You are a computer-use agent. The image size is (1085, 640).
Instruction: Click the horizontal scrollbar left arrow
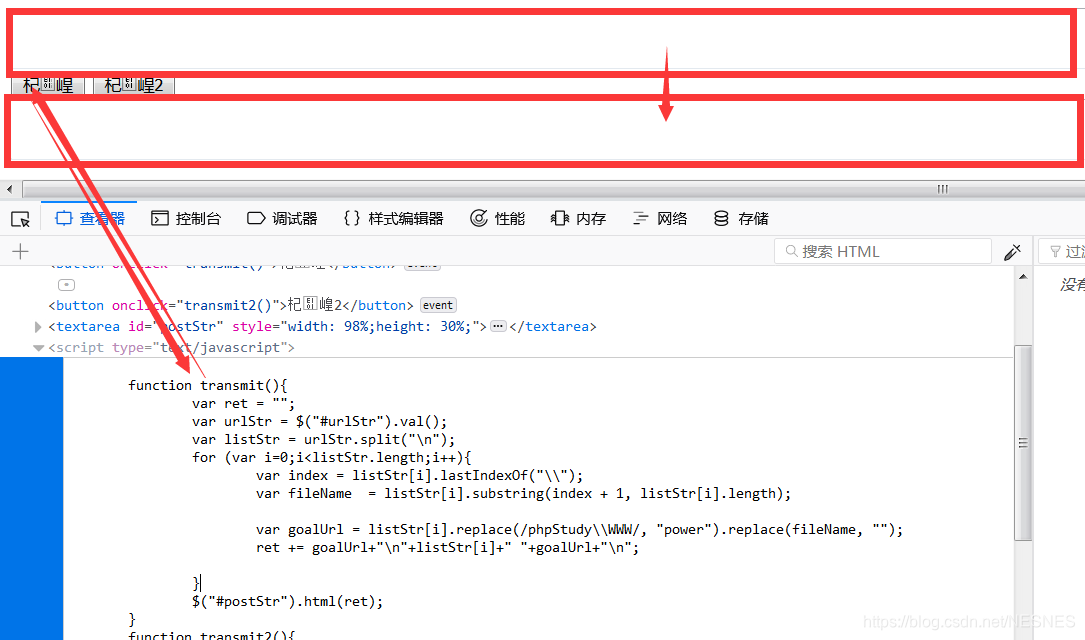[10, 189]
